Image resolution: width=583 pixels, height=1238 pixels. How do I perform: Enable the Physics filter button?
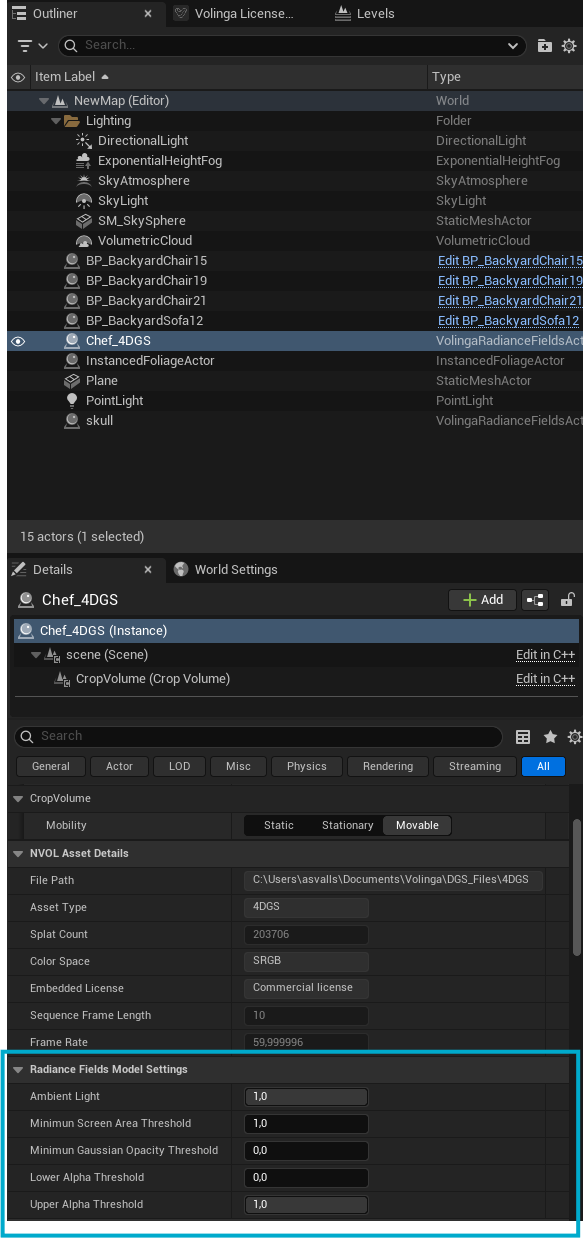tap(307, 767)
